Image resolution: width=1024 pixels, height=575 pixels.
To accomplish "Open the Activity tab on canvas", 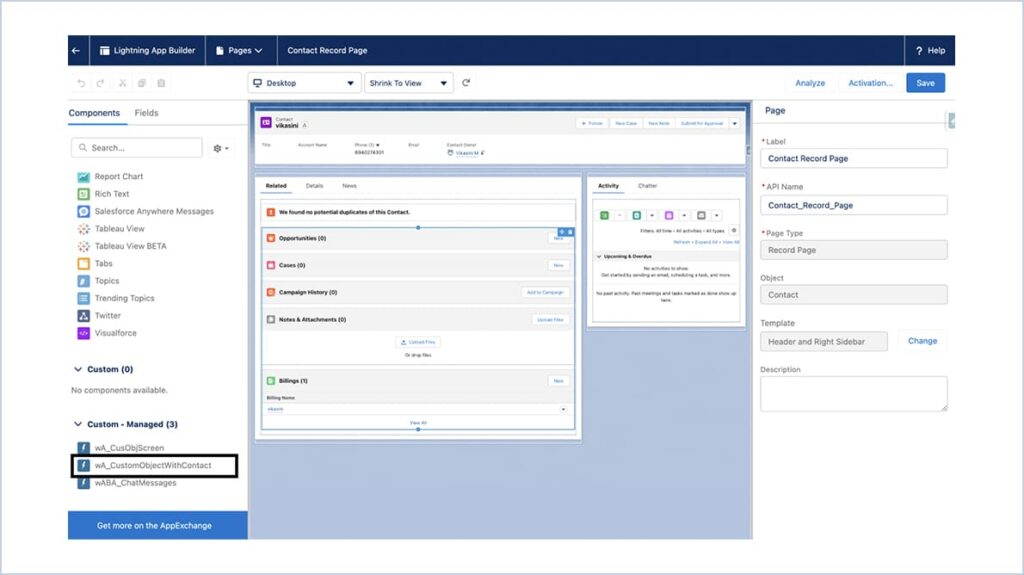I will 608,186.
